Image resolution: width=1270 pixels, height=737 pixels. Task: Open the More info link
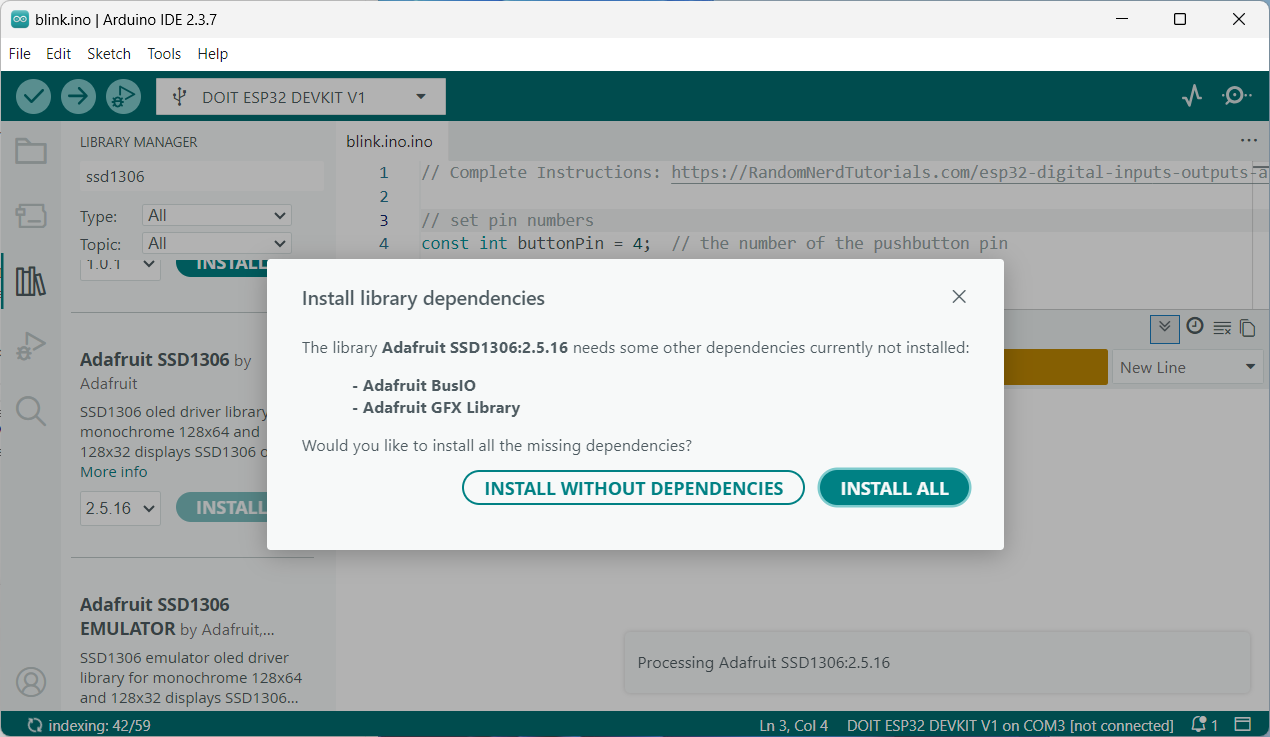pos(114,472)
